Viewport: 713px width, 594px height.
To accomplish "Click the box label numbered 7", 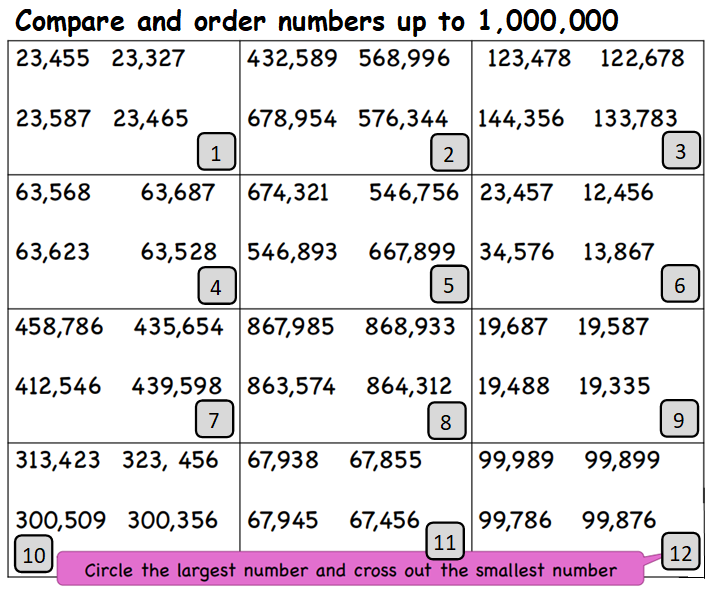I will pos(214,419).
